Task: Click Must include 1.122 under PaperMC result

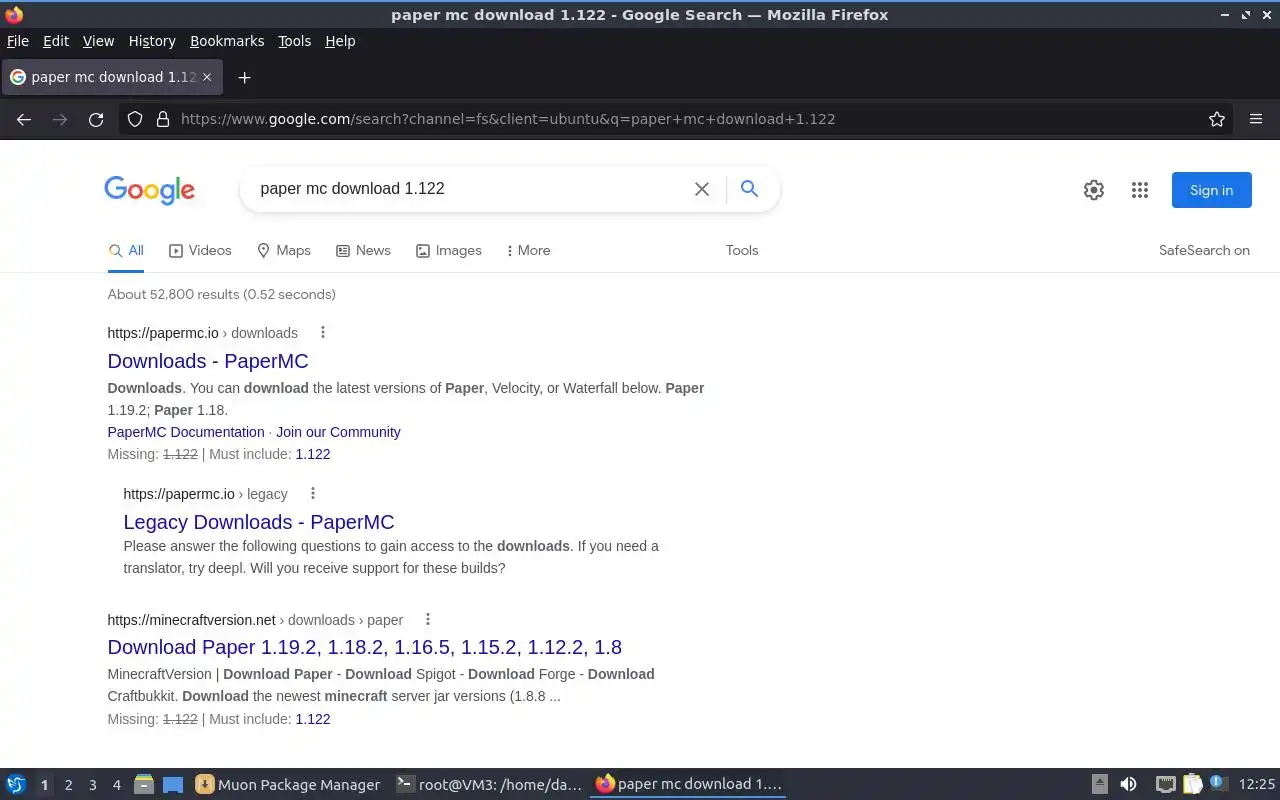Action: pyautogui.click(x=313, y=454)
